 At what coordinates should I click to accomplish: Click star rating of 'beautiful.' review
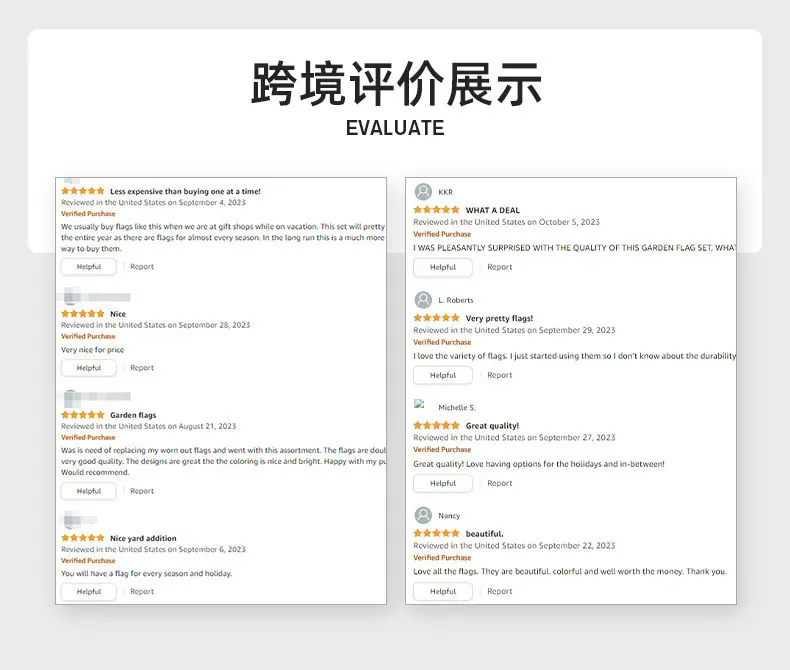click(436, 533)
